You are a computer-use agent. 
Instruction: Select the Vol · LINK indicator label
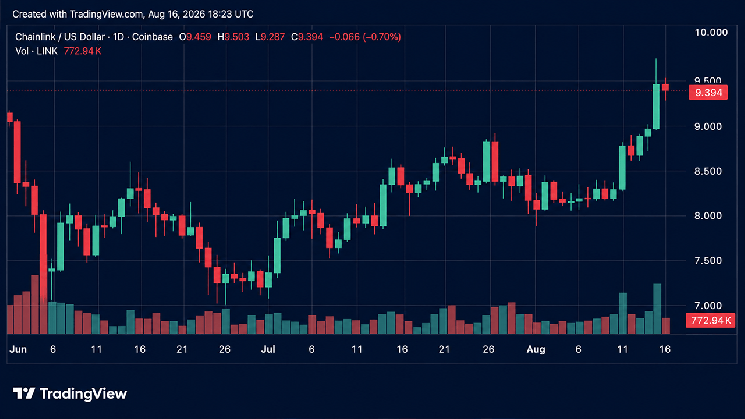point(36,51)
